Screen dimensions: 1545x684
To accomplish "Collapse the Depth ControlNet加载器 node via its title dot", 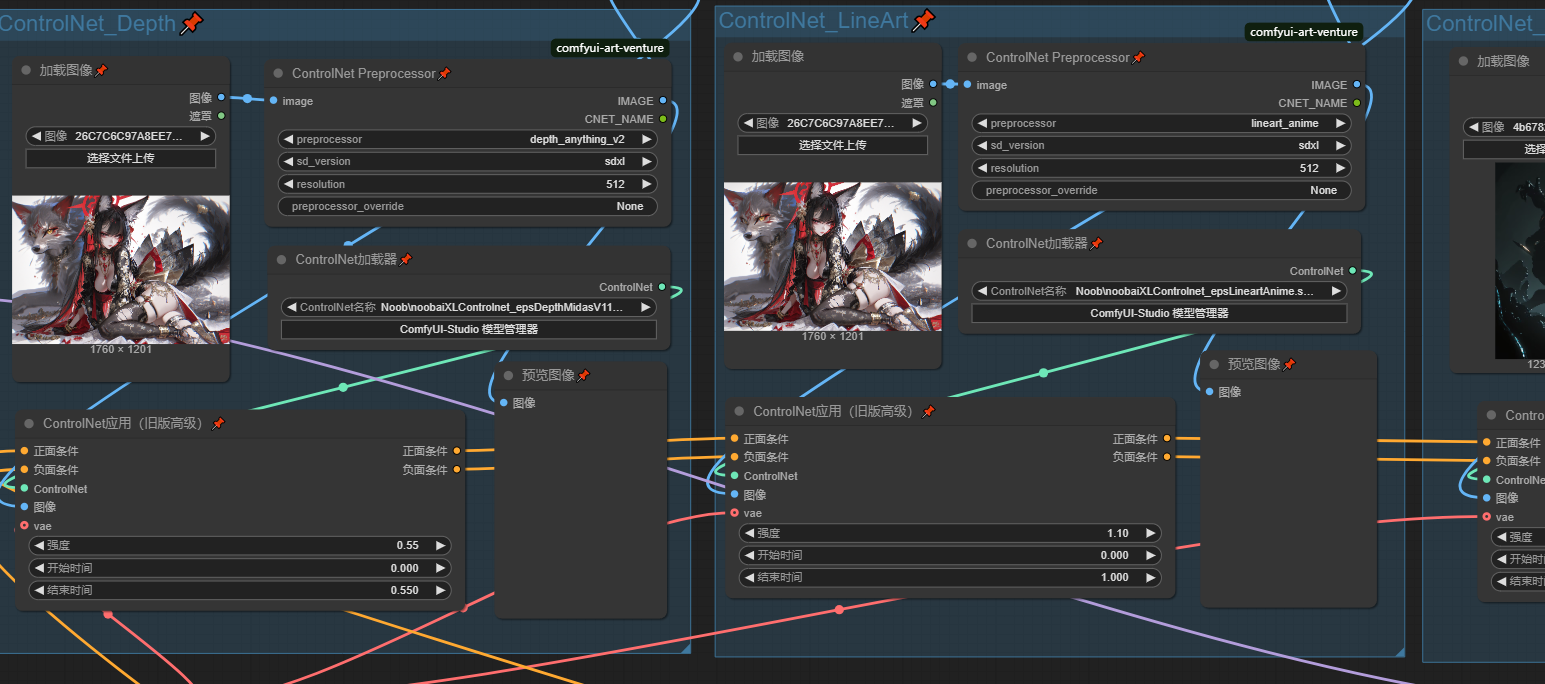I will (281, 260).
